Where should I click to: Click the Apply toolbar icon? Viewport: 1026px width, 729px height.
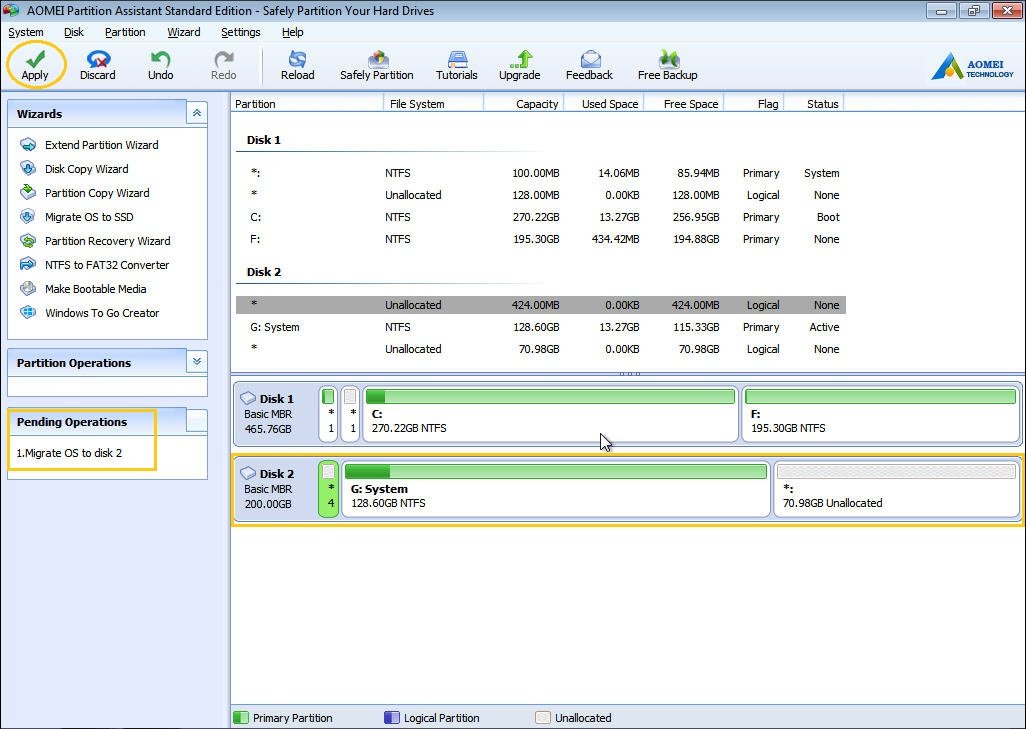click(35, 64)
